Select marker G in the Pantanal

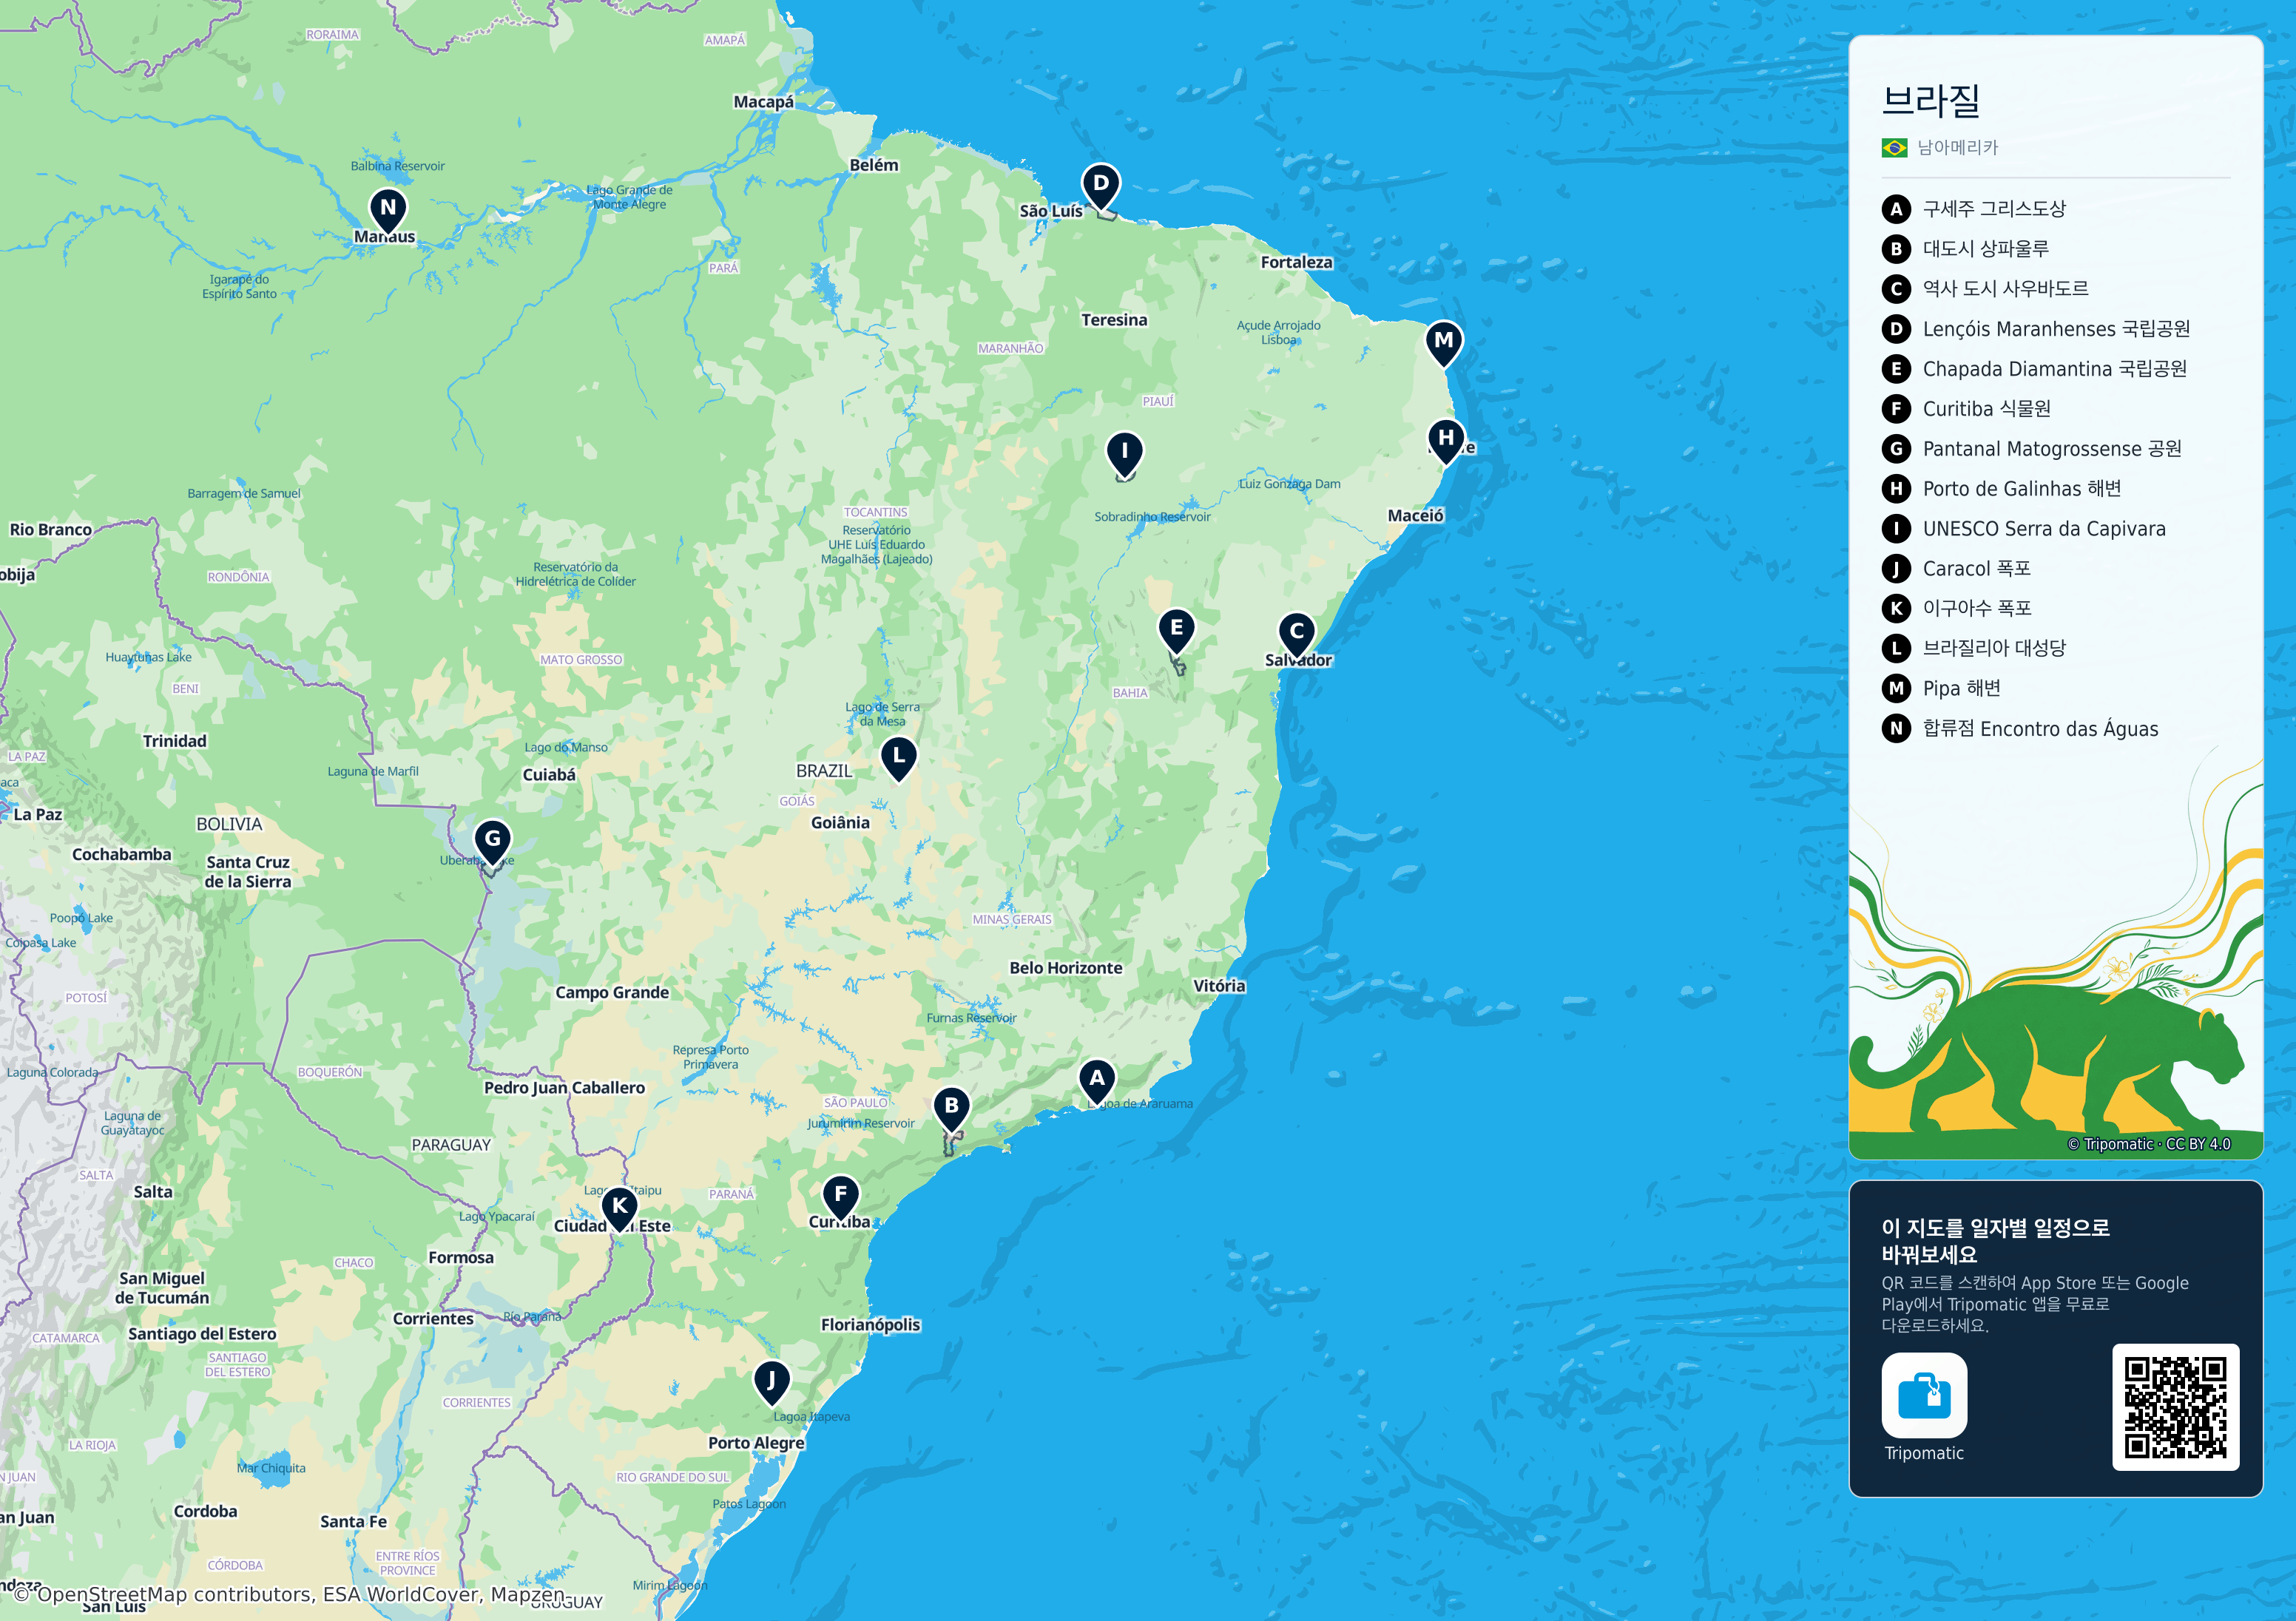492,841
